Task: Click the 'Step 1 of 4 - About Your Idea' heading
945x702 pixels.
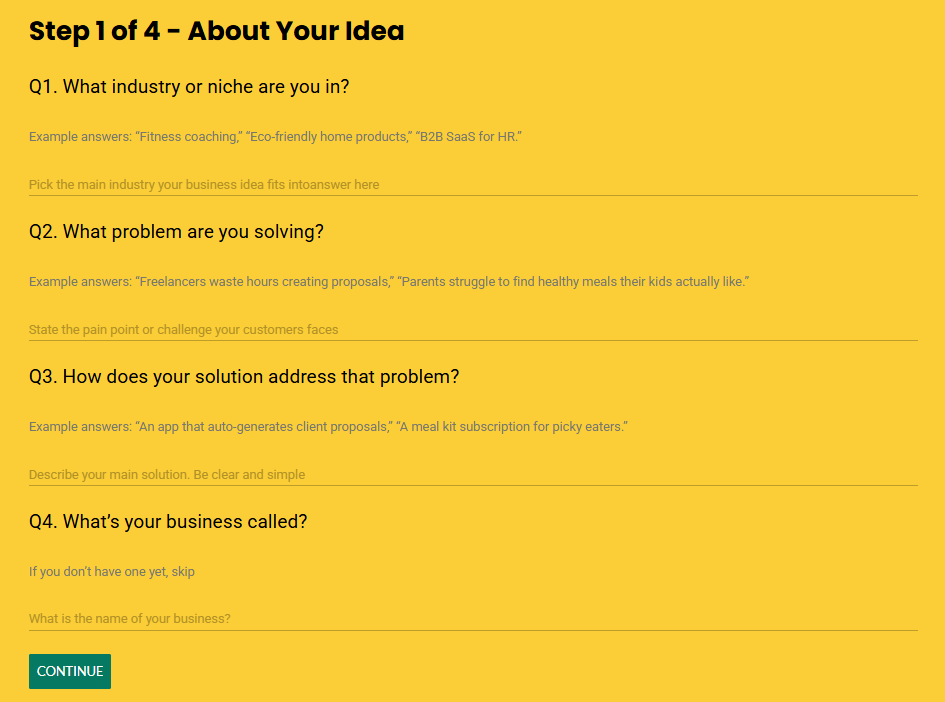Action: pos(216,31)
